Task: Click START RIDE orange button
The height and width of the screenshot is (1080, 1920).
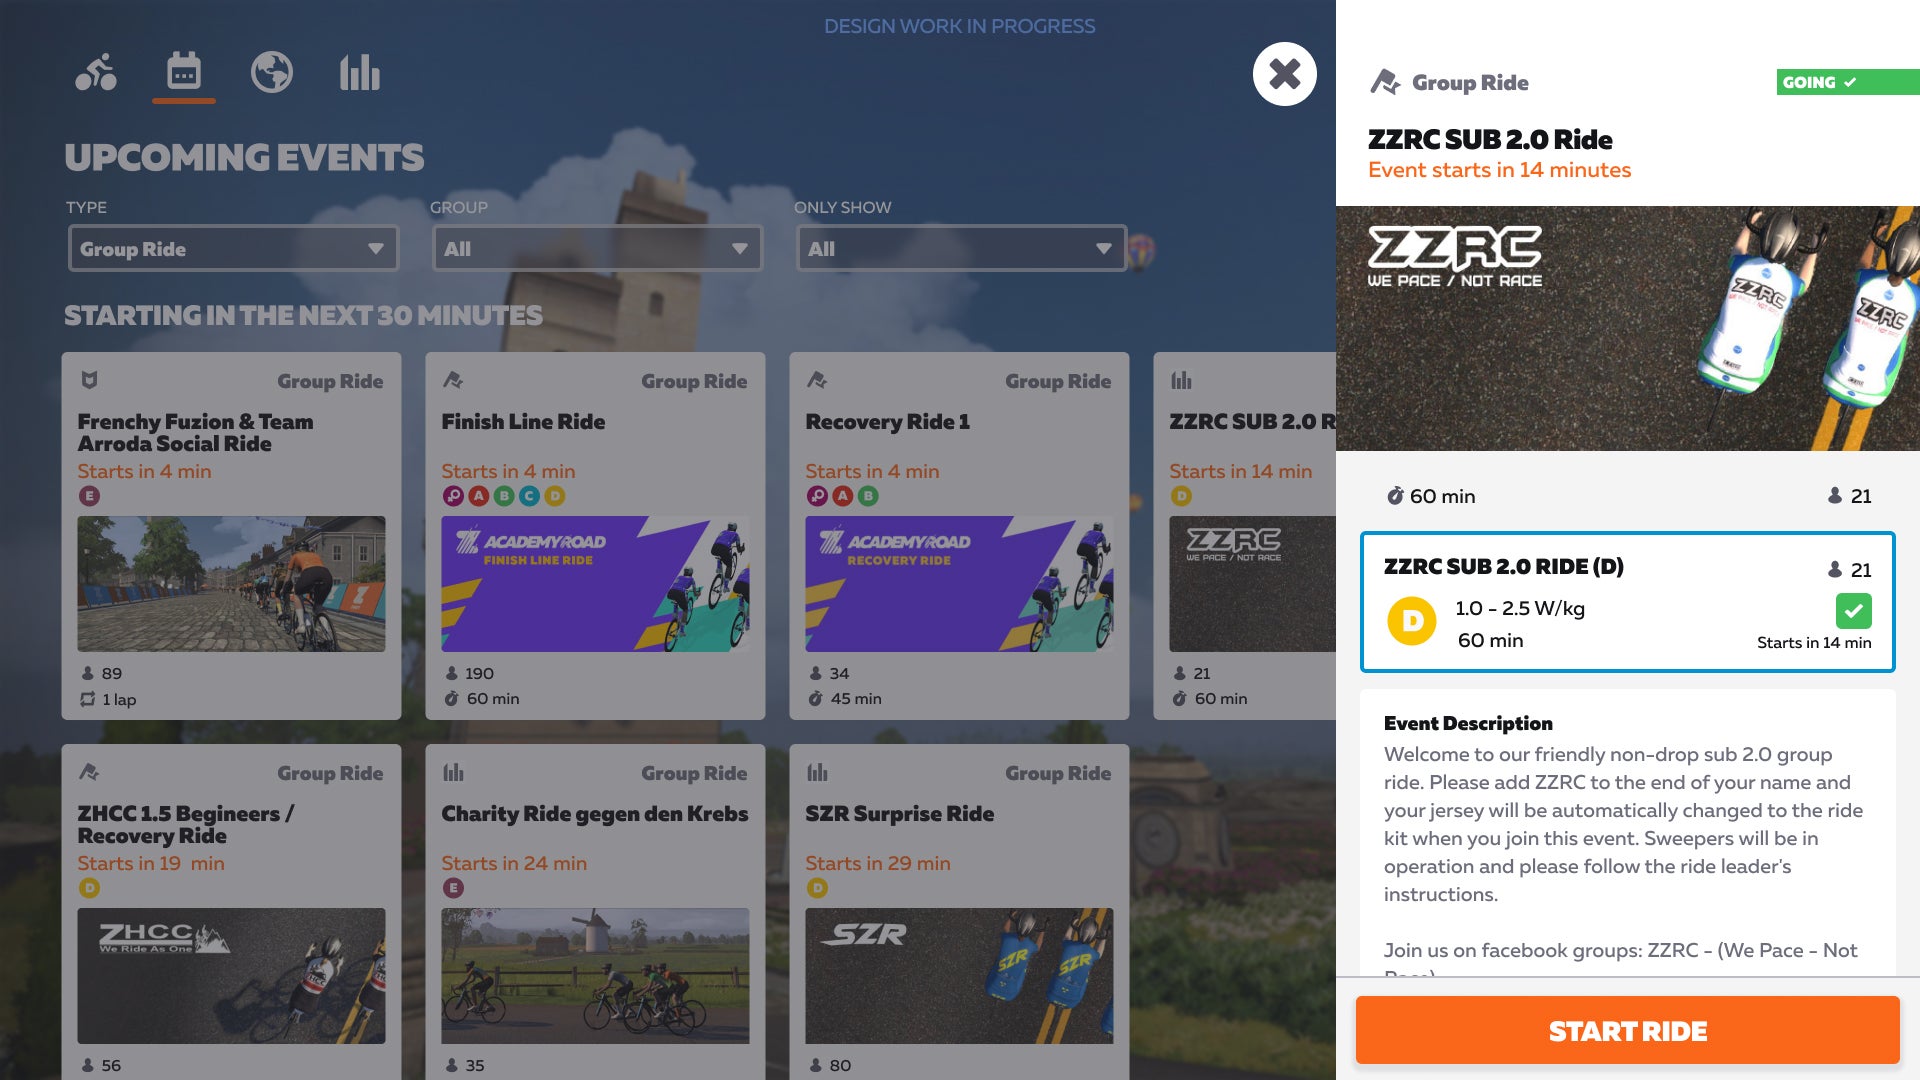Action: tap(1627, 1031)
